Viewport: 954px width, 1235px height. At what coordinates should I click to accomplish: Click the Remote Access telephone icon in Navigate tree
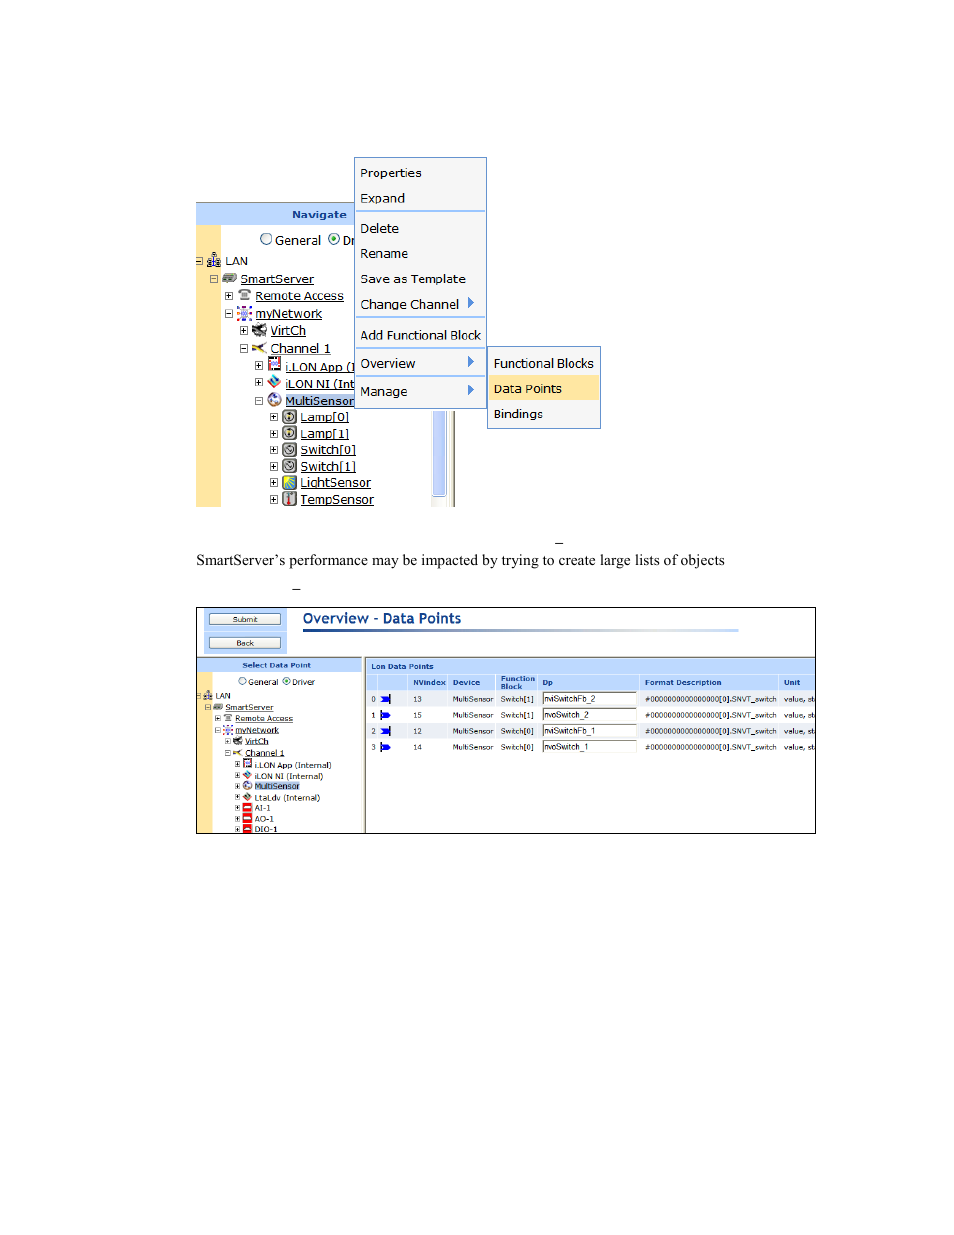point(245,296)
